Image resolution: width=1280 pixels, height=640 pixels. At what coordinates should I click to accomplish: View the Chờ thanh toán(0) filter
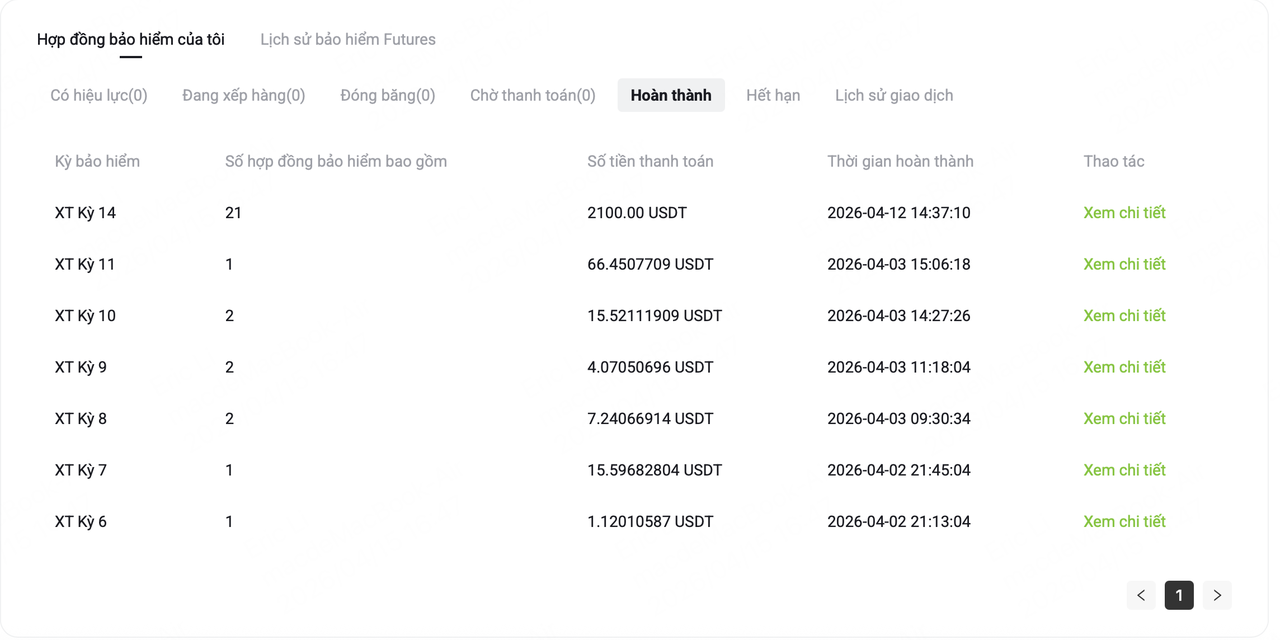point(533,96)
